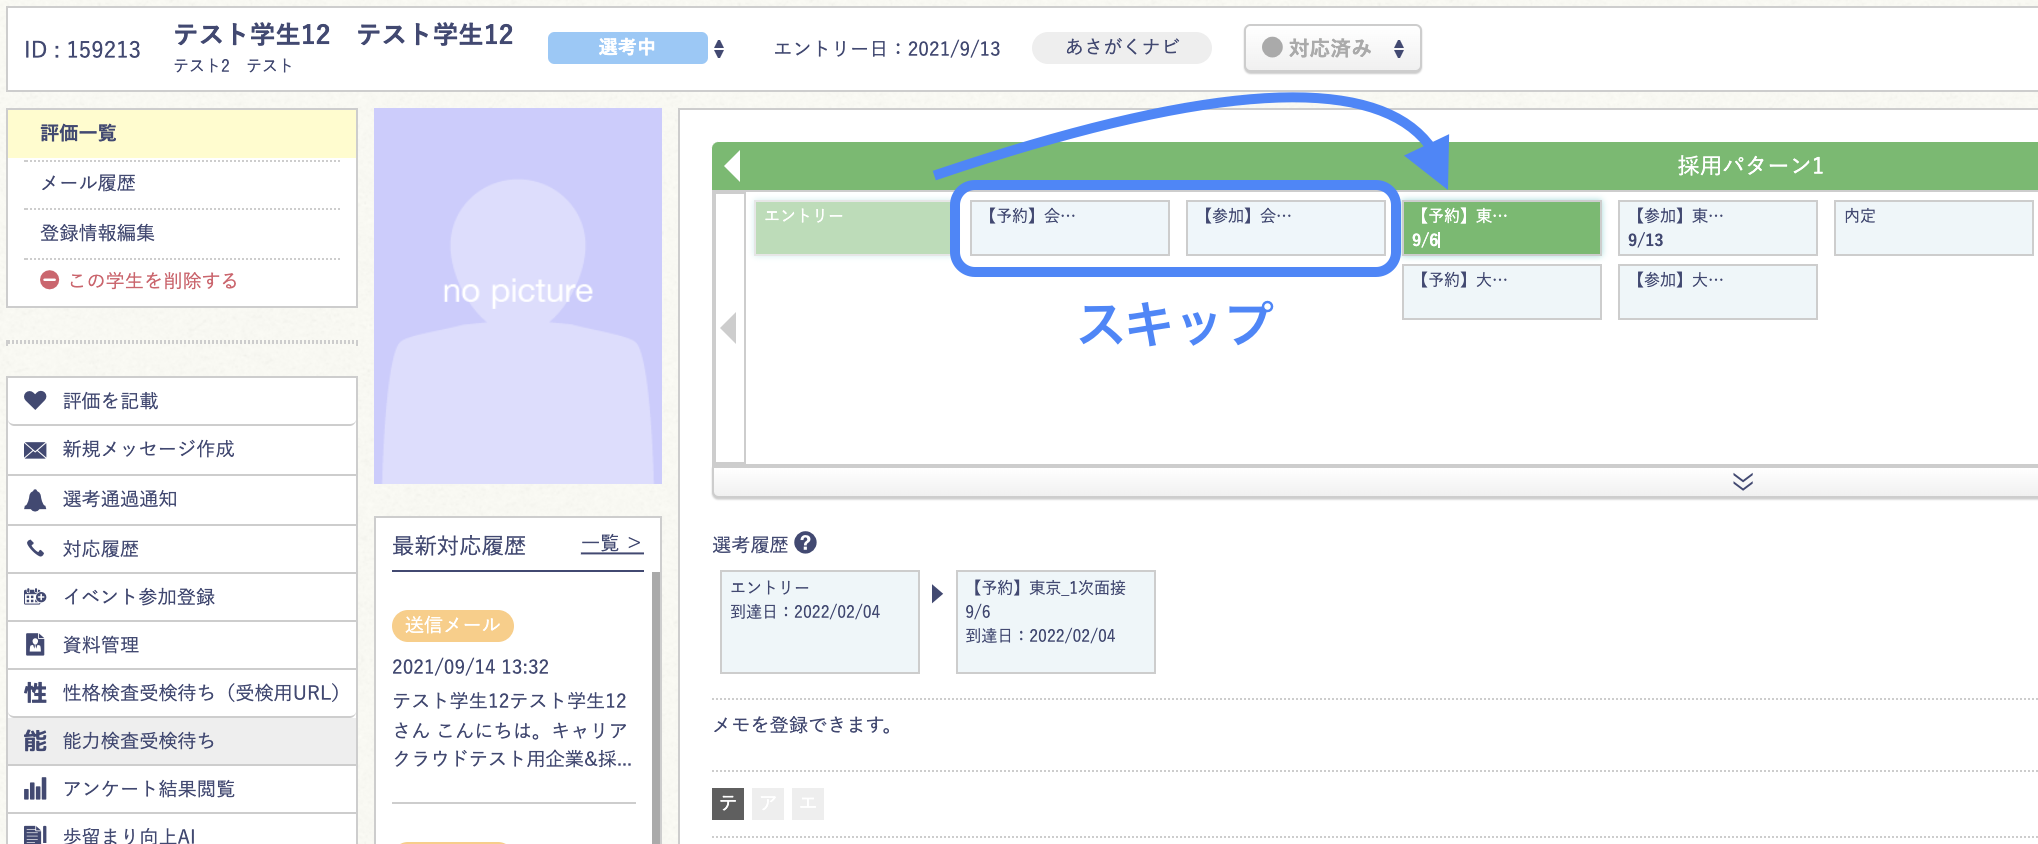Open the 選考中 status dropdown

(636, 48)
